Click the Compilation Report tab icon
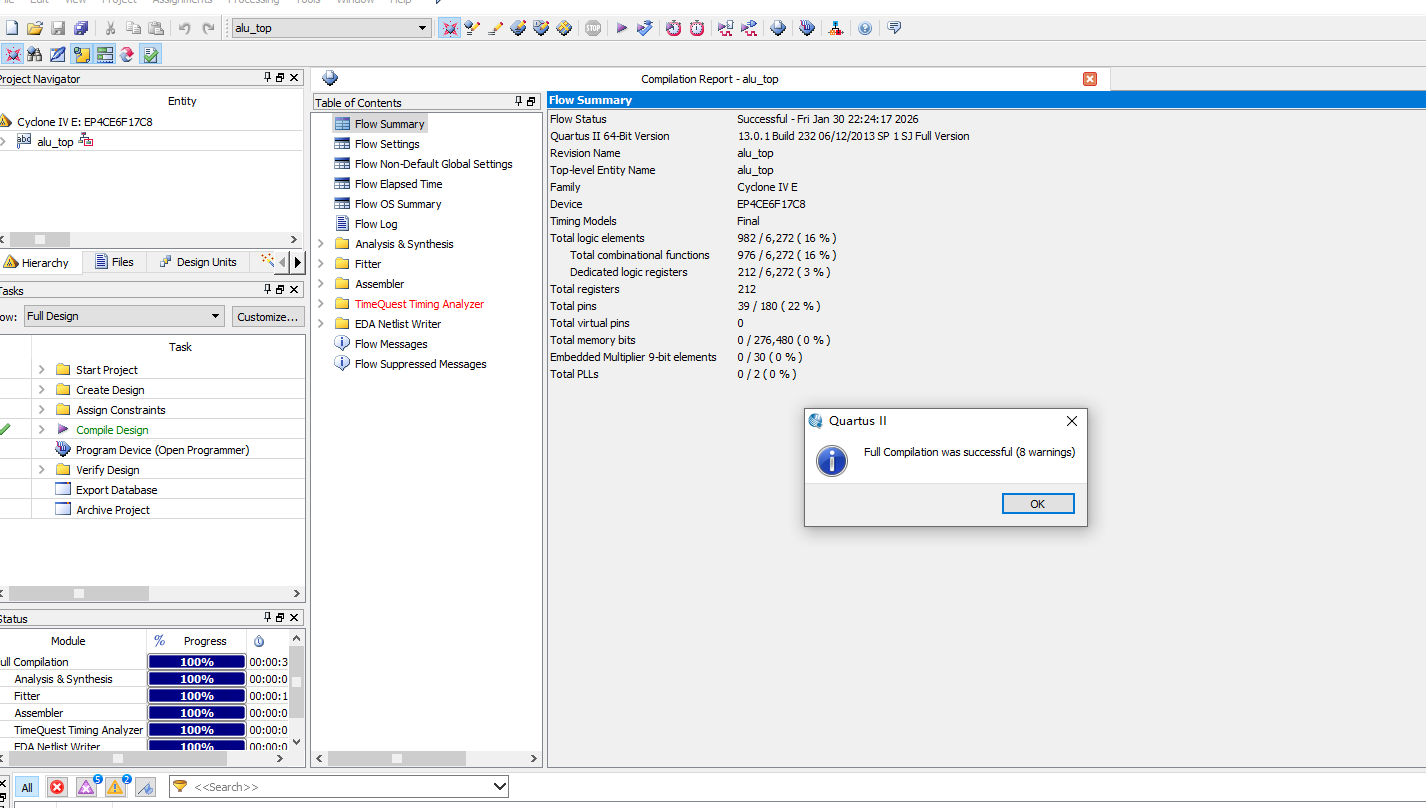The width and height of the screenshot is (1426, 808). [330, 78]
